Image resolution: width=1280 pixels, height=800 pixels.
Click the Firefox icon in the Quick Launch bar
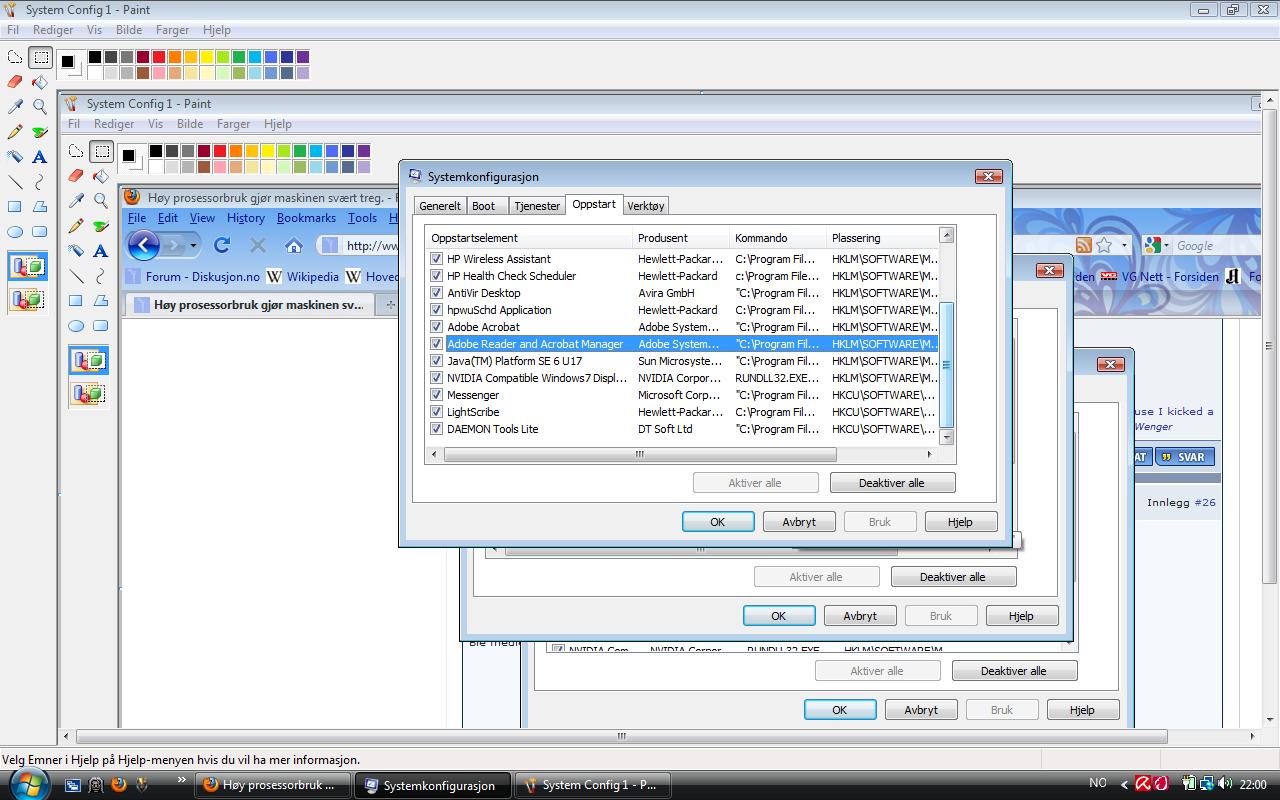coord(119,785)
